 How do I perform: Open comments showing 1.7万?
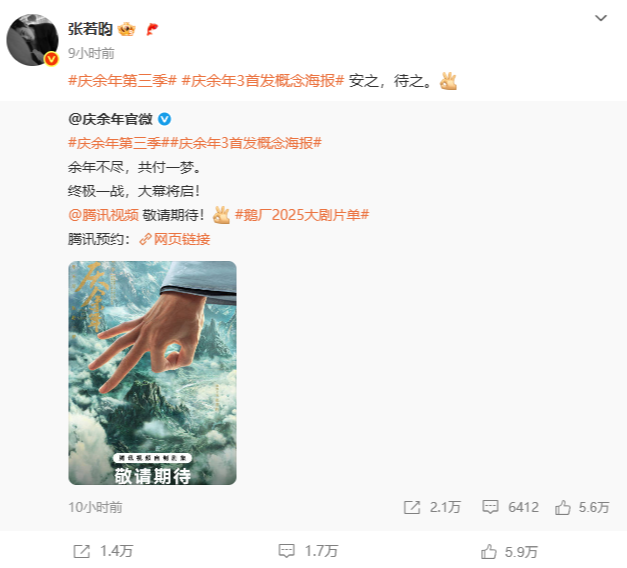pyautogui.click(x=308, y=551)
